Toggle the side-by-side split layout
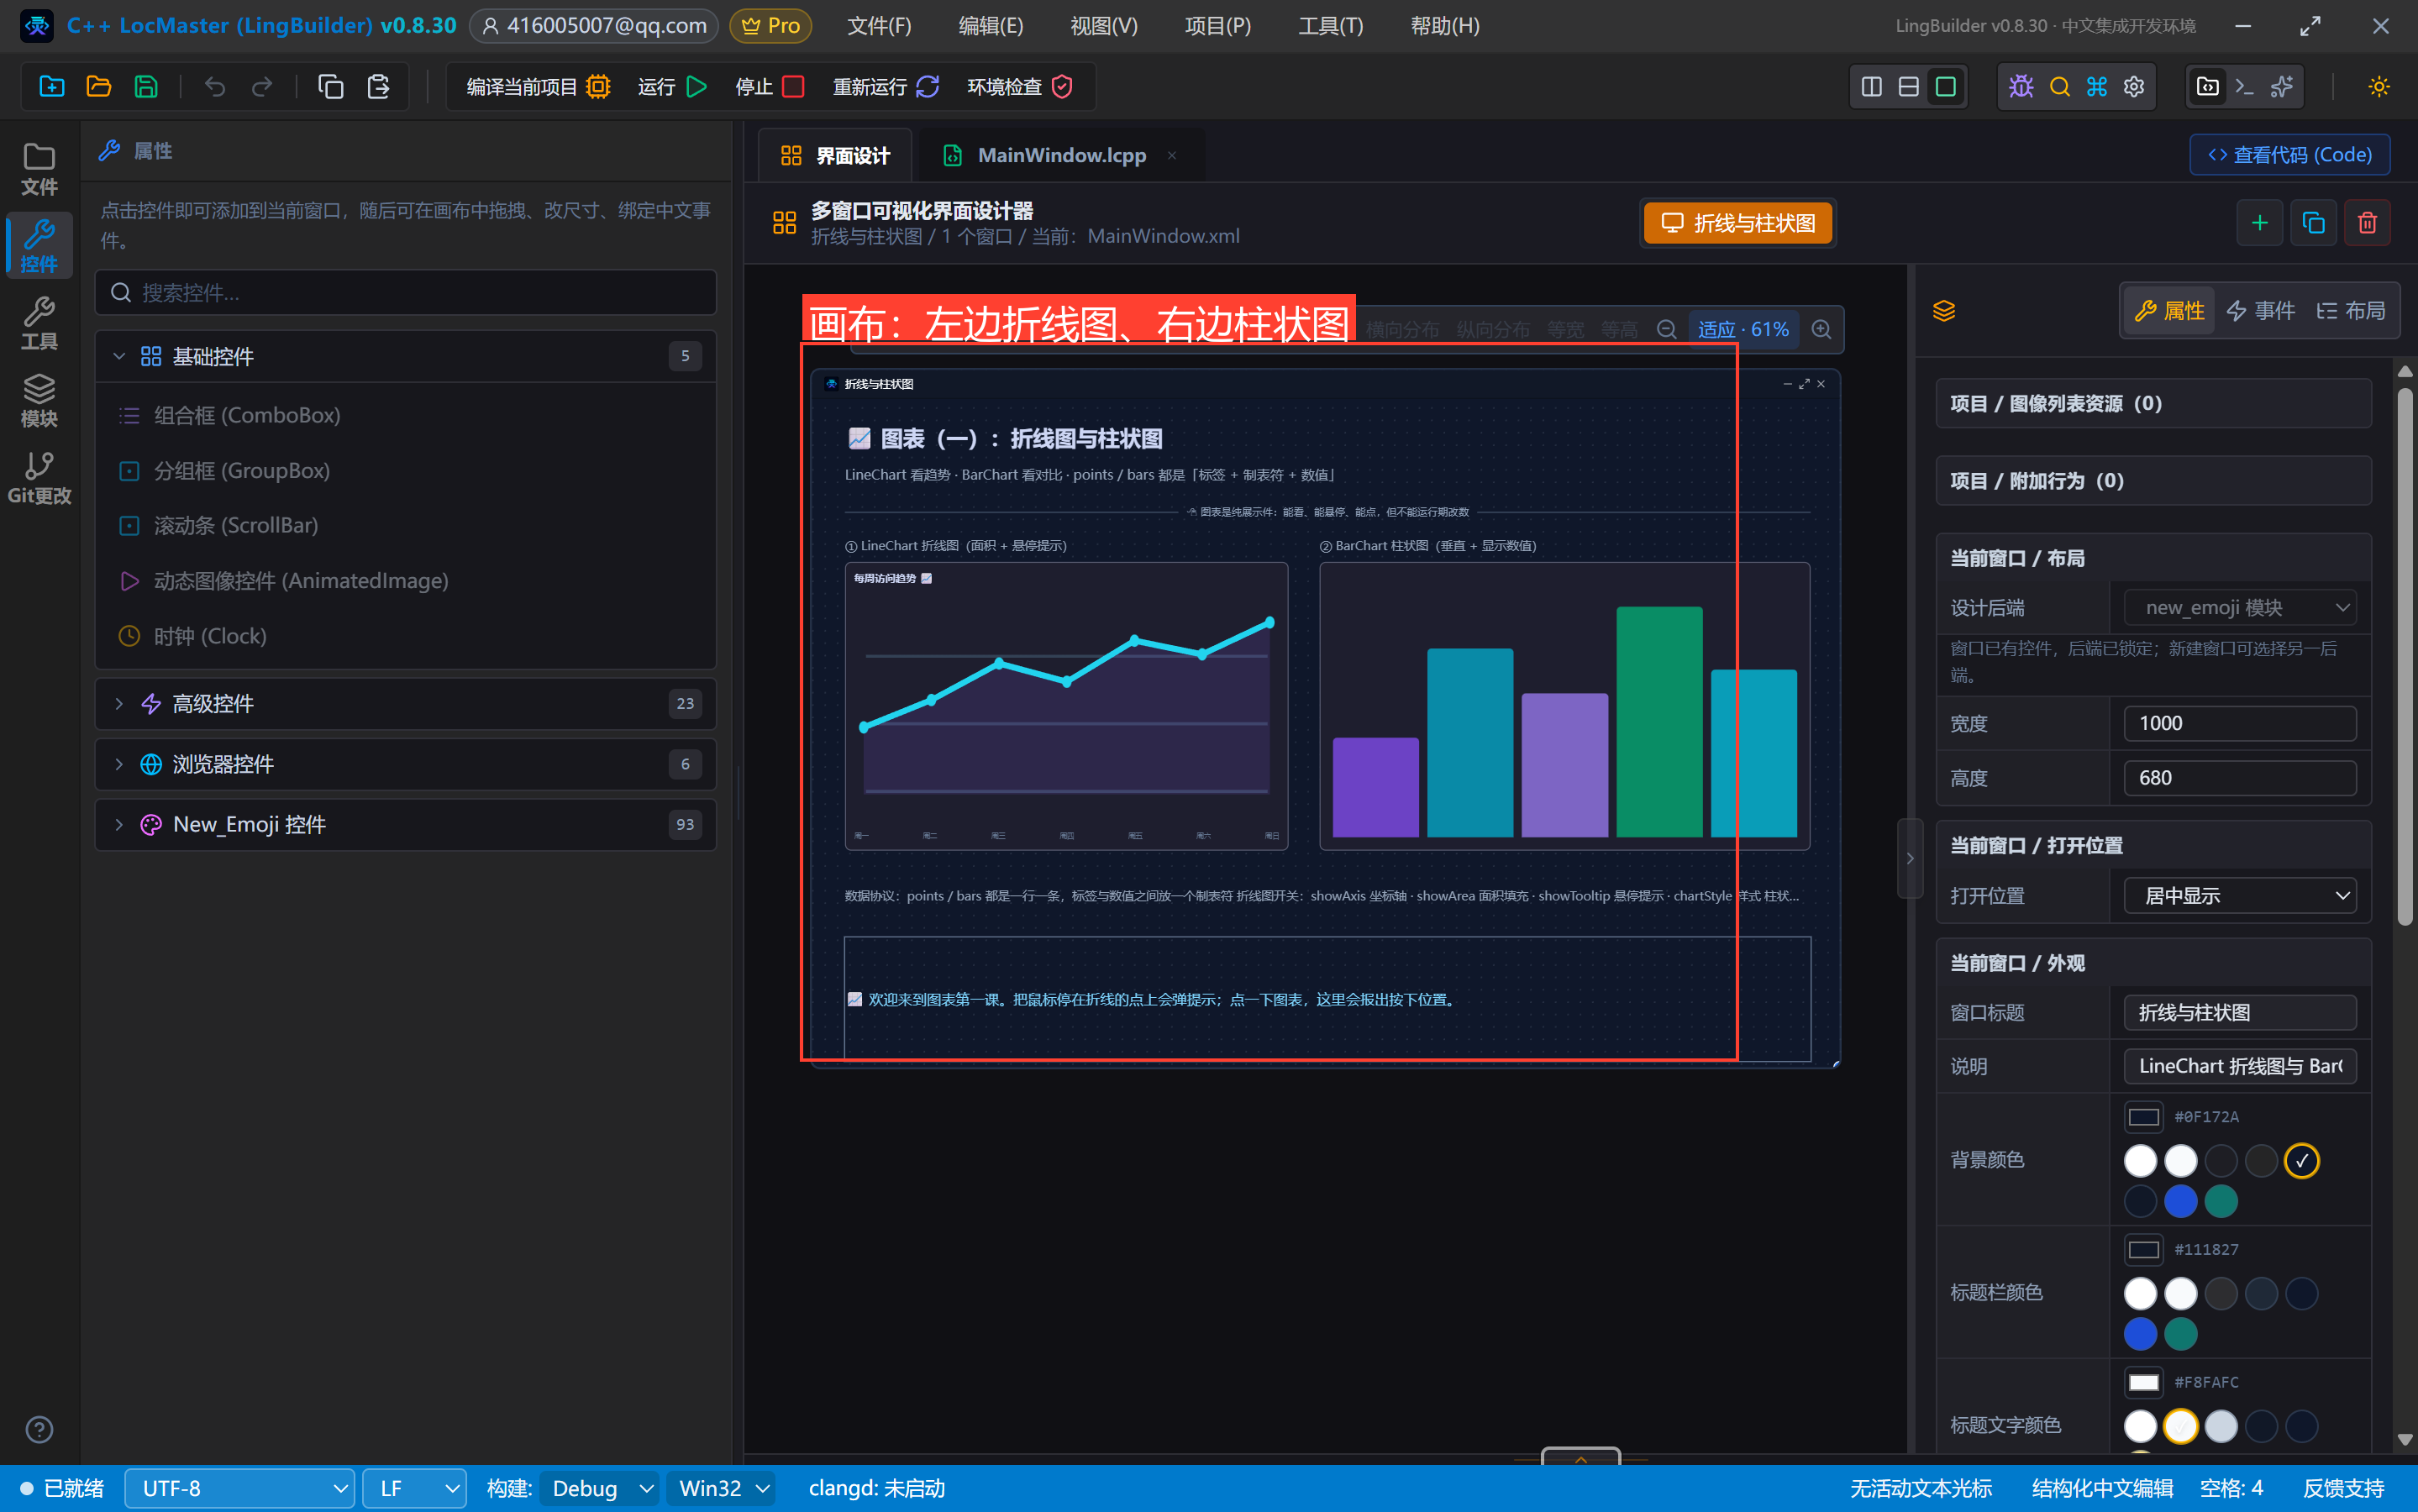This screenshot has width=2418, height=1512. point(1871,87)
